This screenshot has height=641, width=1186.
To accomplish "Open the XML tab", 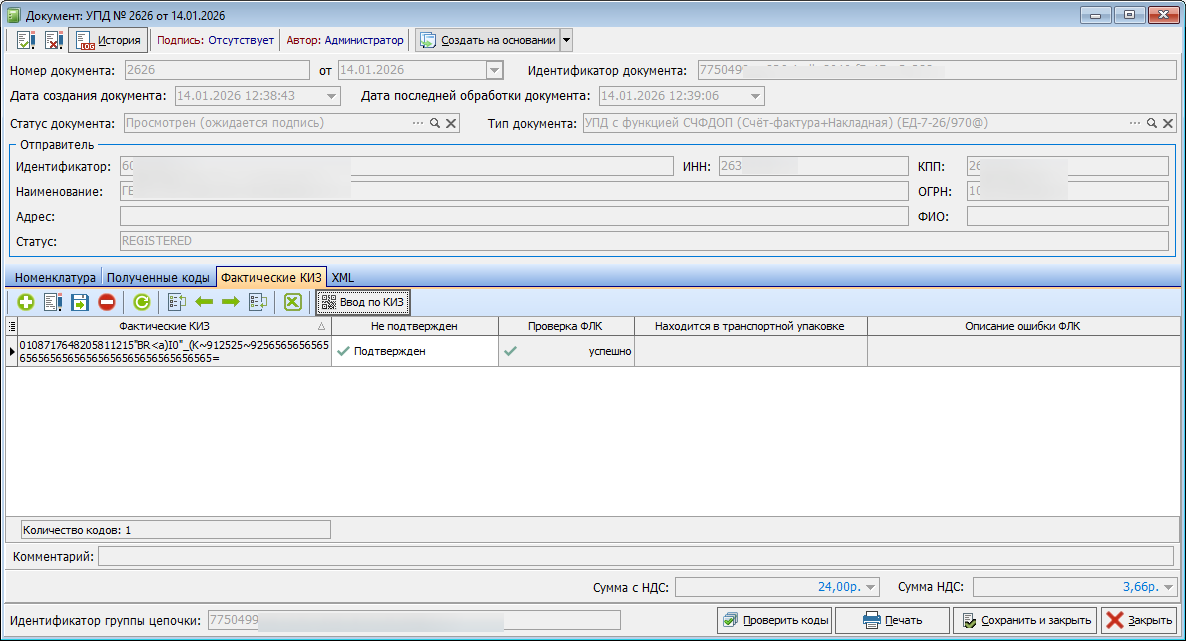I will coord(343,277).
